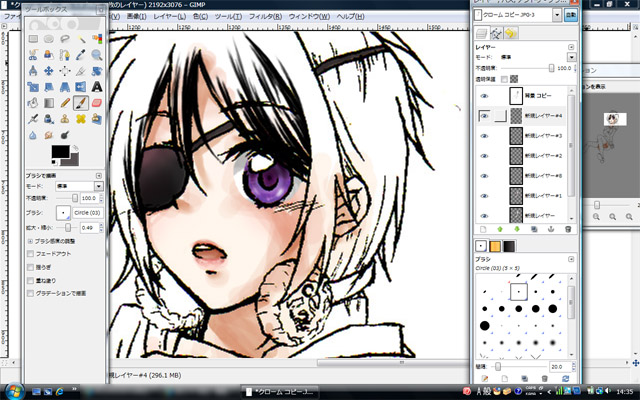Select the Scissors Select tool
Viewport: 640px width, 400px height.
click(33, 55)
